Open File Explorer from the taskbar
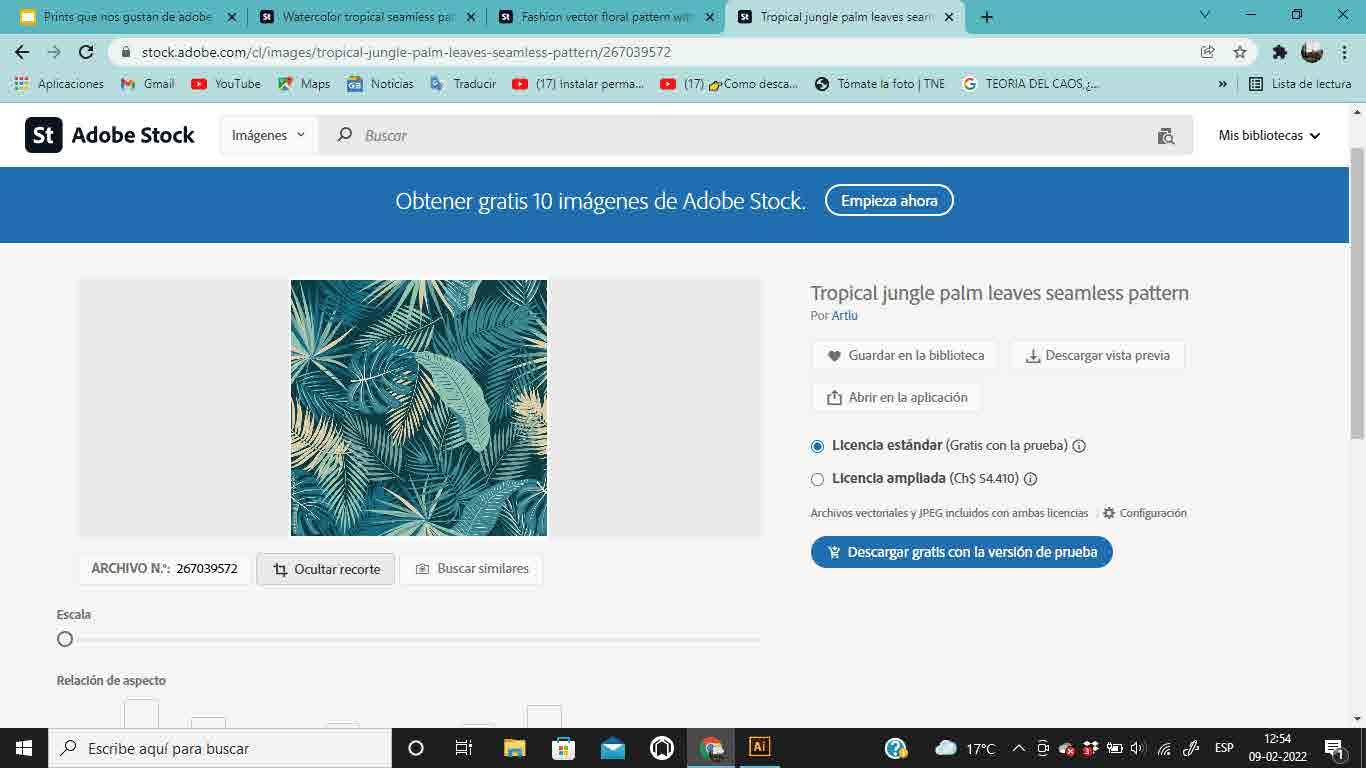Screen dimensions: 1366x768 515,747
